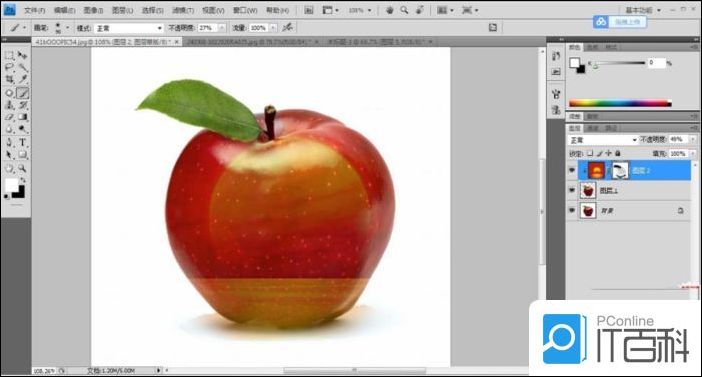Open the 图像(I) menu

coord(93,10)
